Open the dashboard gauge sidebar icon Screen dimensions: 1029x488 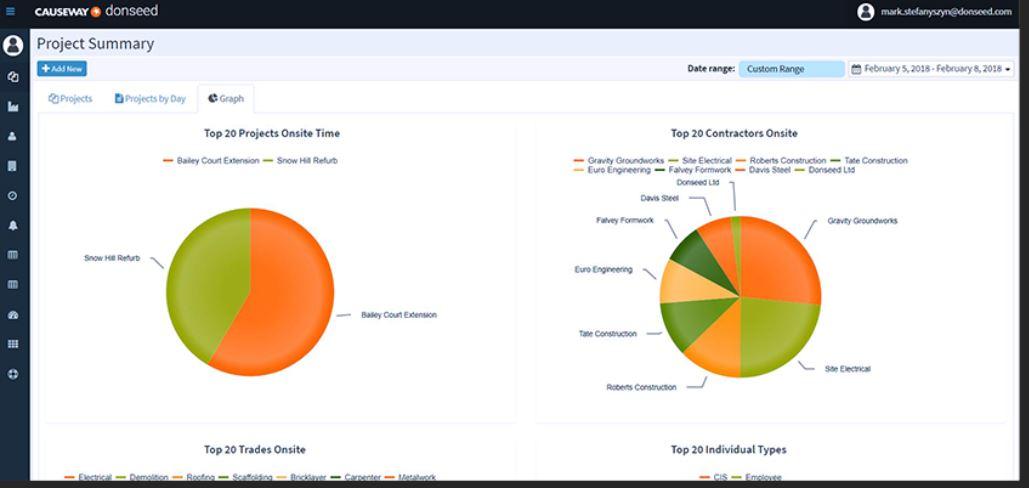(12, 315)
